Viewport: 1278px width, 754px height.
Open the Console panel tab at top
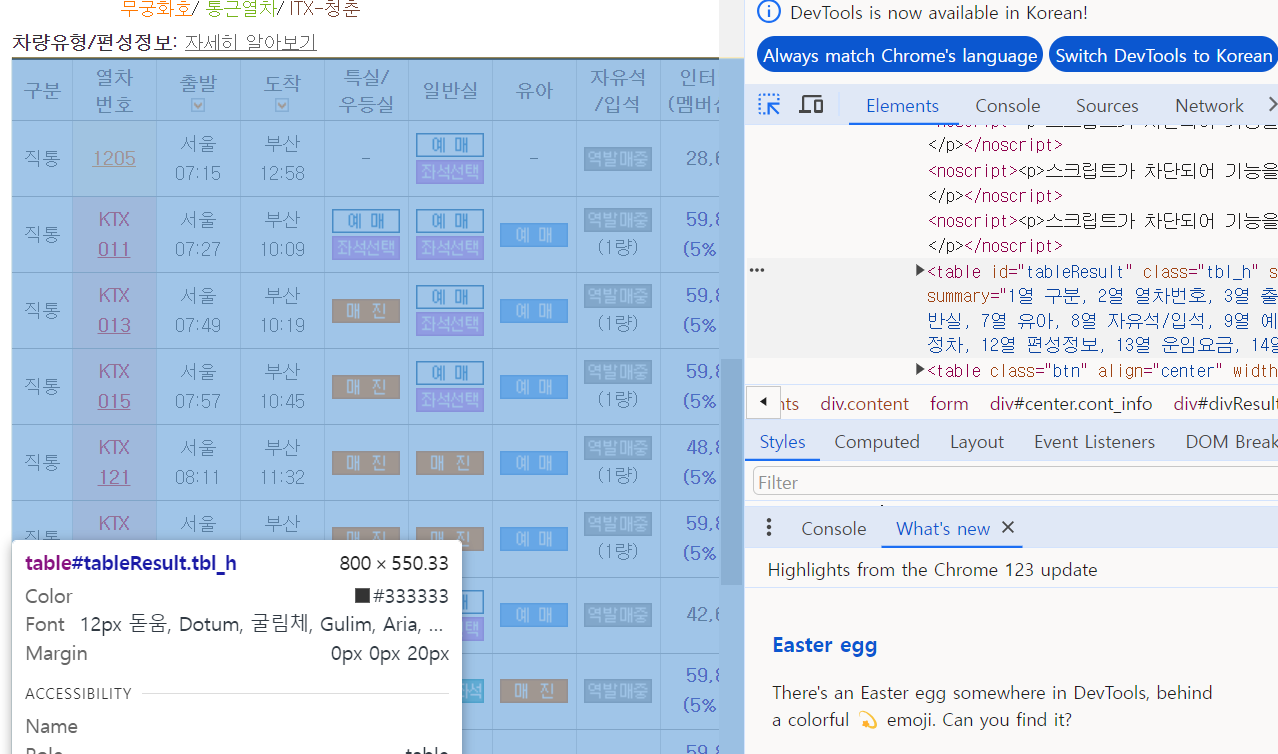(x=1008, y=105)
